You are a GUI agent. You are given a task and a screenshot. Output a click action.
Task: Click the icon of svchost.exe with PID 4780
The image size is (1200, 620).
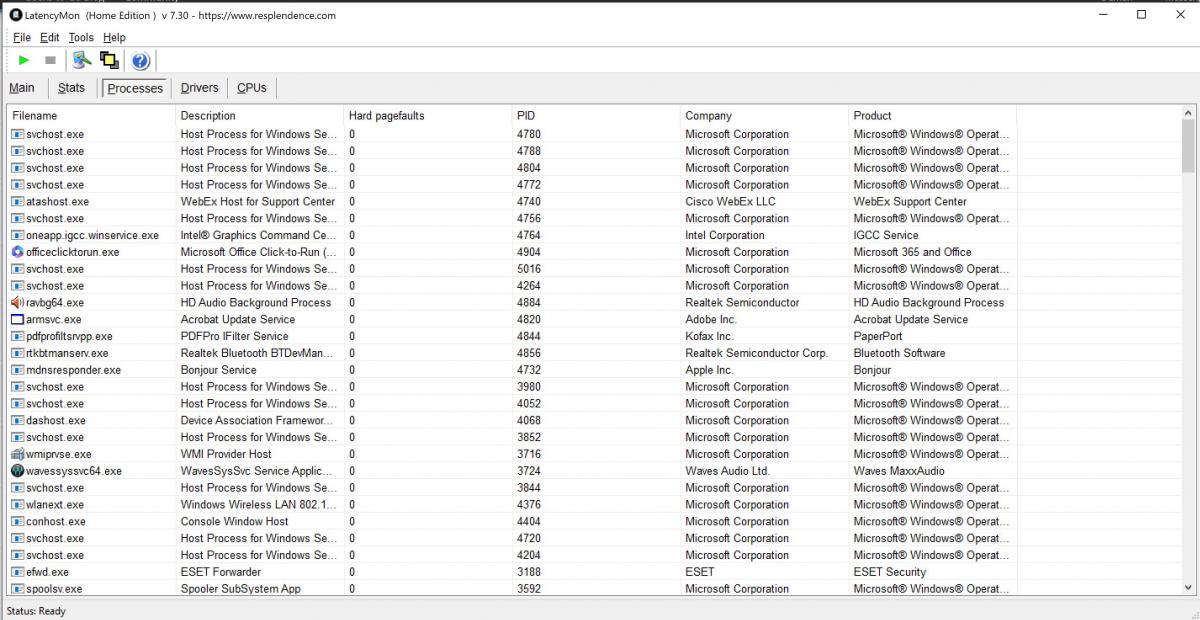[x=17, y=135]
